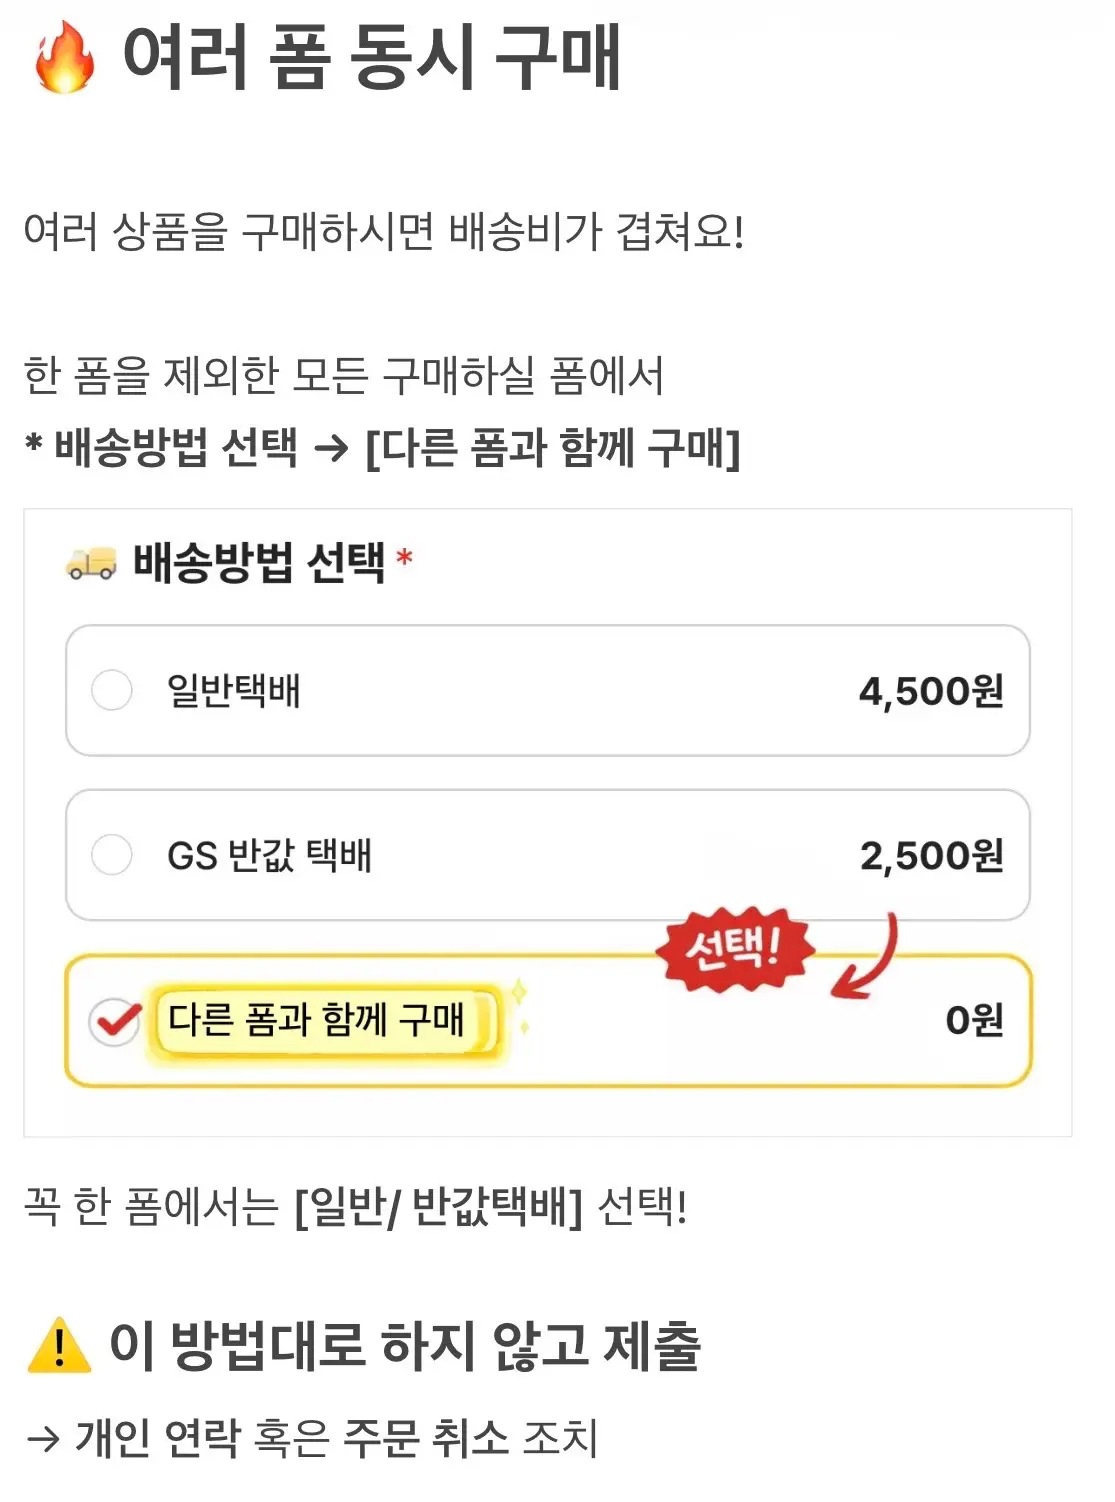The width and height of the screenshot is (1115, 1502).
Task: Click the yellow warning triangle icon
Action: tap(59, 1345)
